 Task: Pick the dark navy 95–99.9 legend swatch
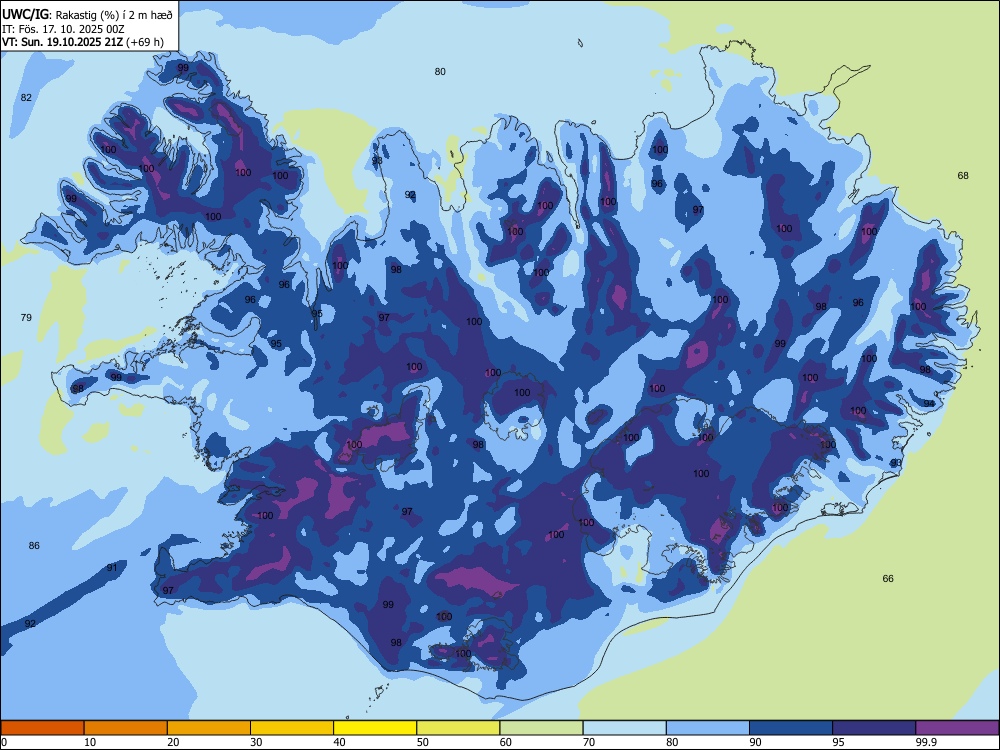(x=874, y=728)
